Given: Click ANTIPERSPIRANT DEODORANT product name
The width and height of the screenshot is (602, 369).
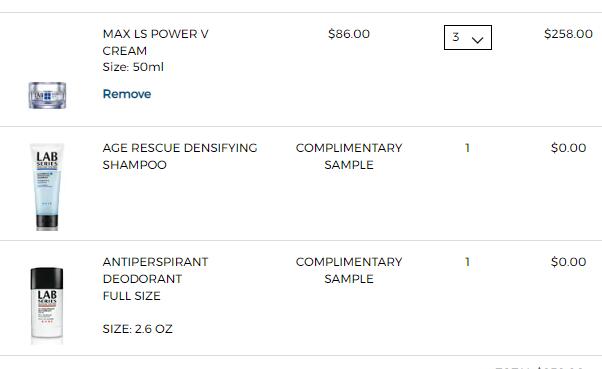Looking at the screenshot, I should point(155,270).
